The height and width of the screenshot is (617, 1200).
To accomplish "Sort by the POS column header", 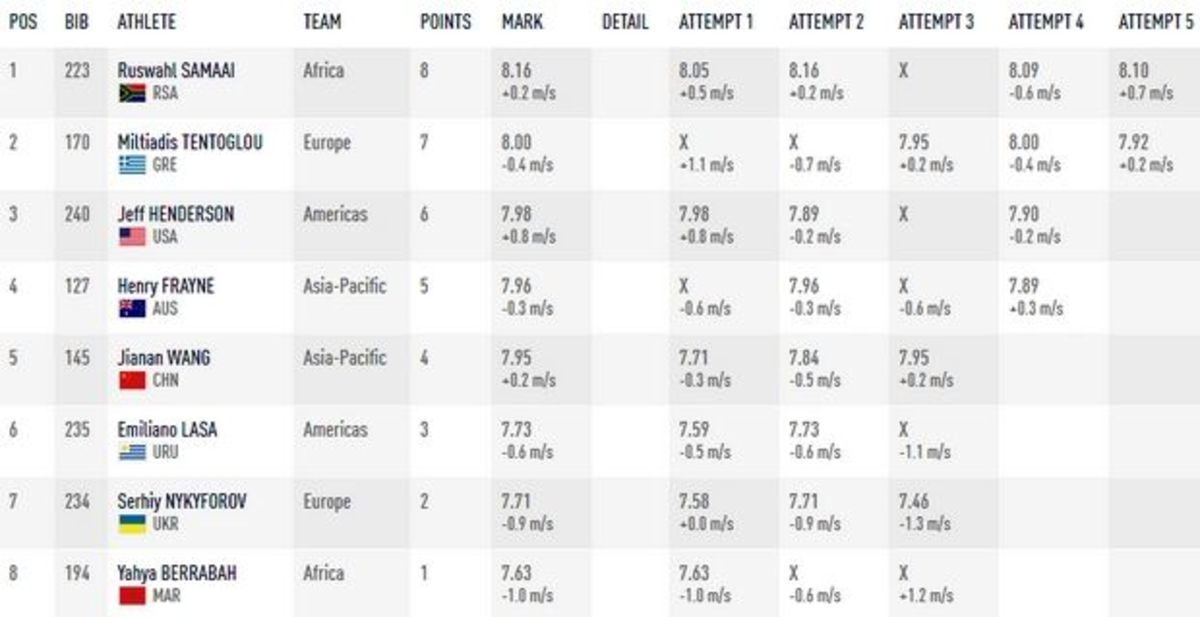I will click(x=23, y=22).
